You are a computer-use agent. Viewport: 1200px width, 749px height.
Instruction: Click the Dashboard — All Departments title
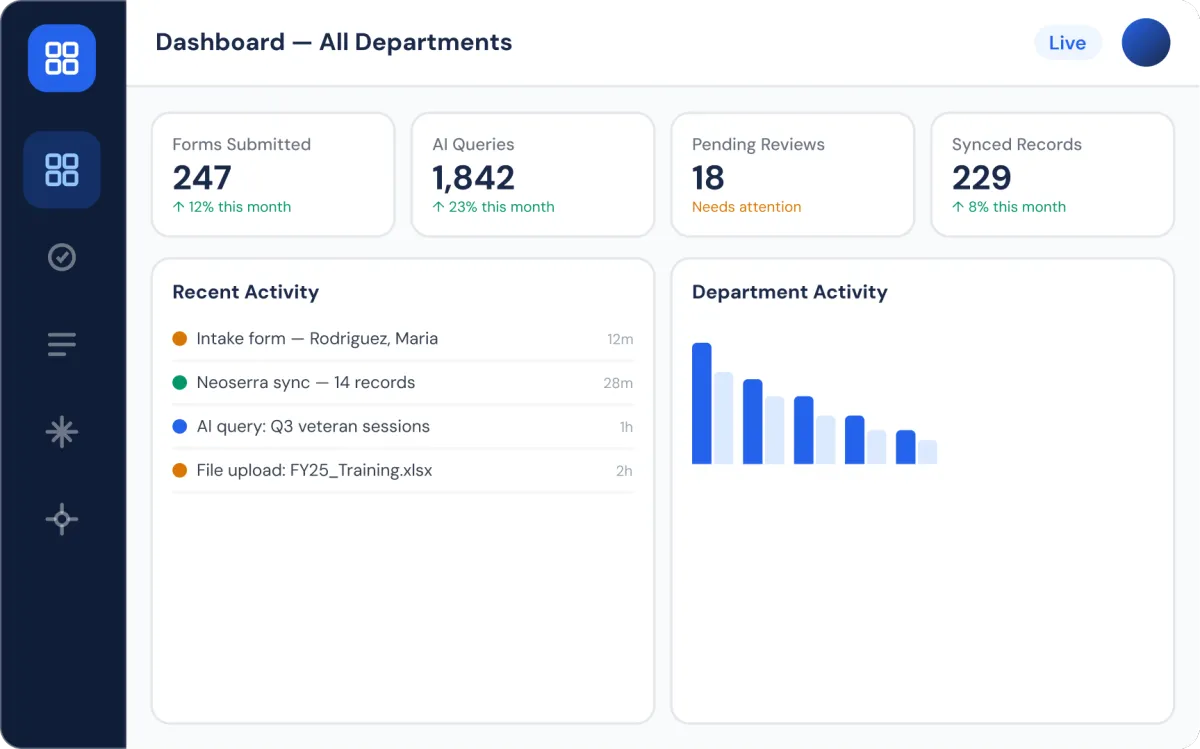pos(334,42)
